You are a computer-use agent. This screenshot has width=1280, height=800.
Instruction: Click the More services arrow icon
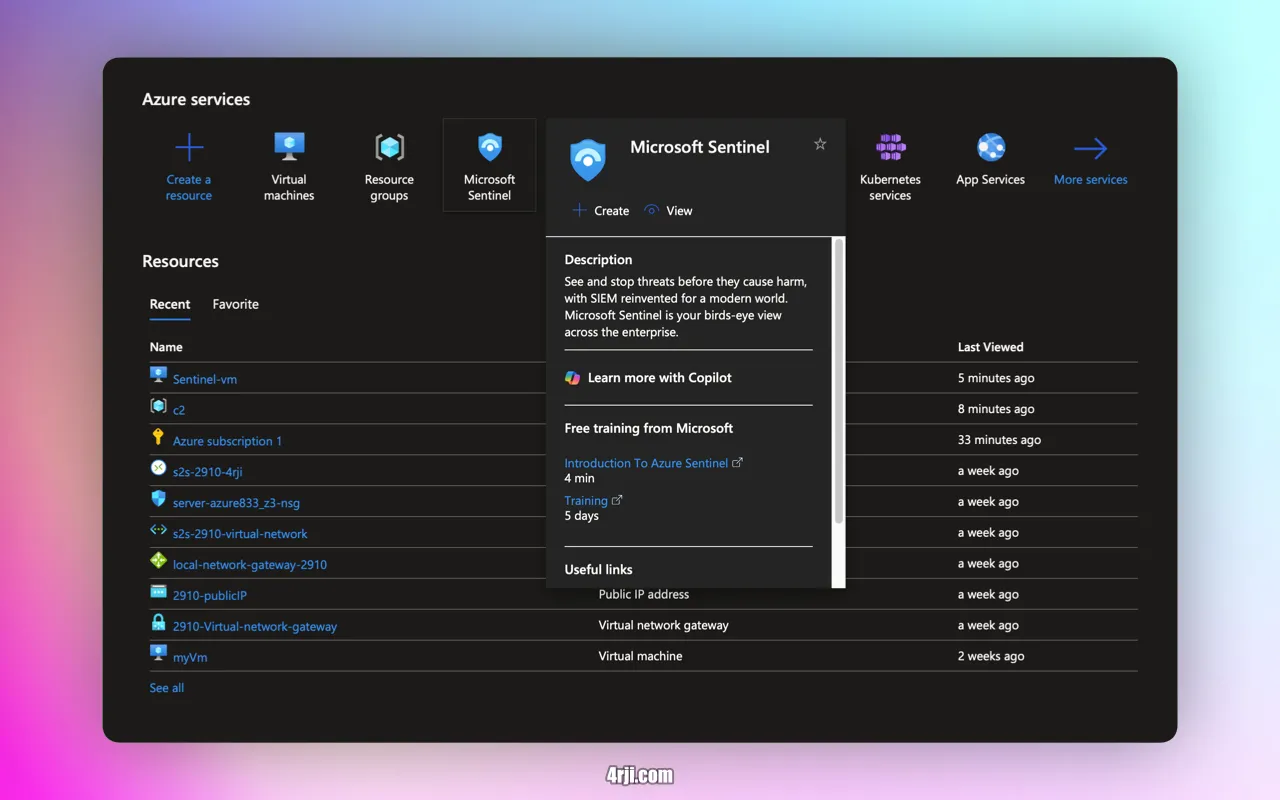(1090, 149)
